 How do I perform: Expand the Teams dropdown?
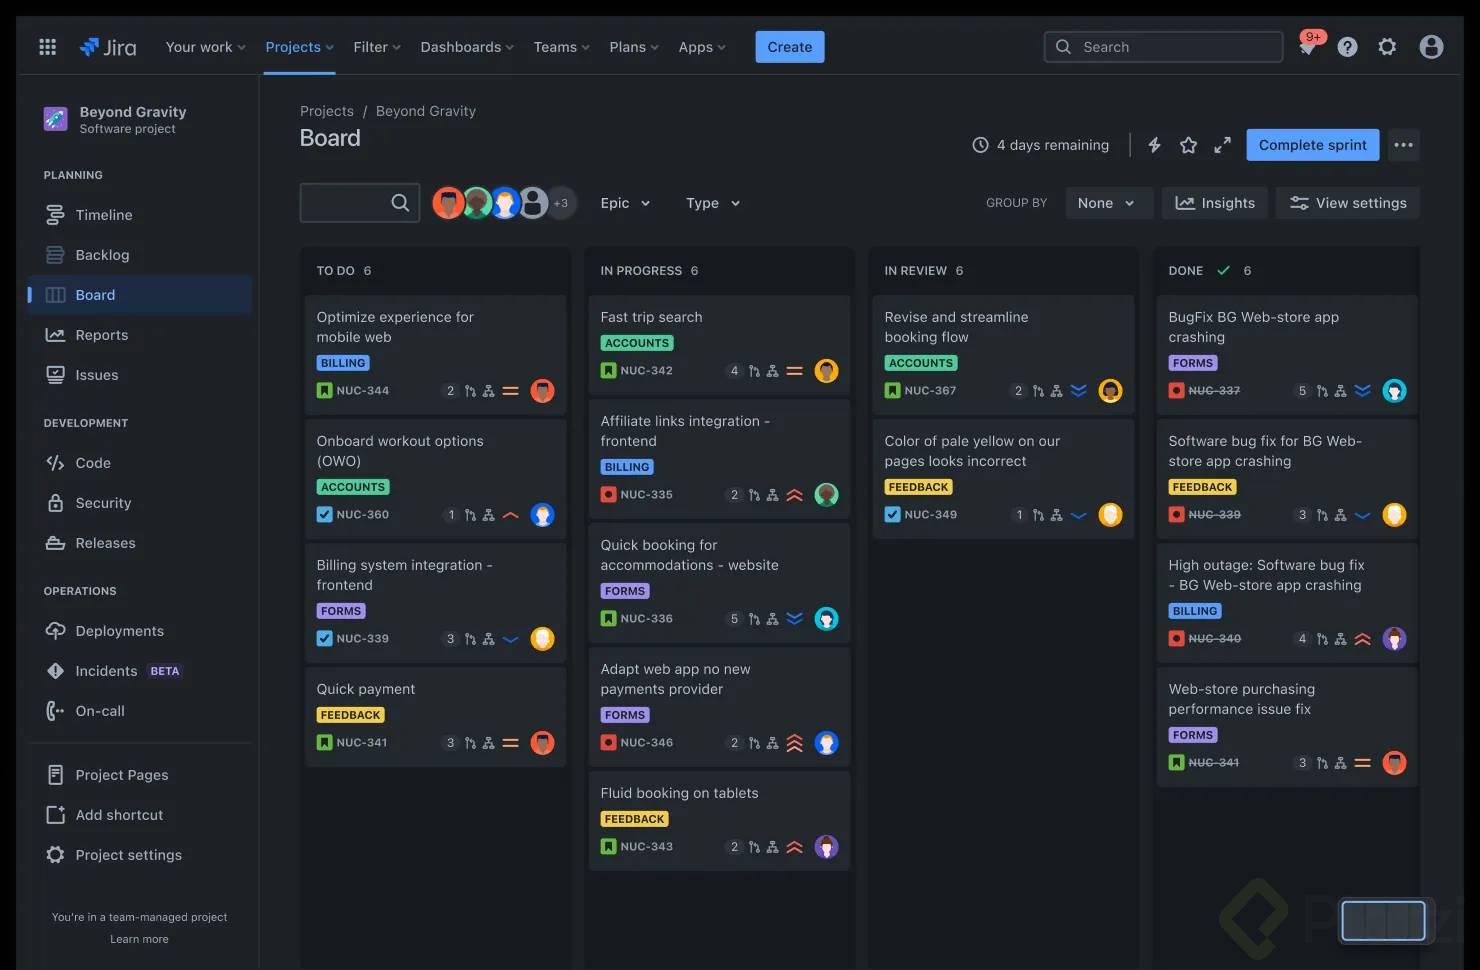coord(561,47)
